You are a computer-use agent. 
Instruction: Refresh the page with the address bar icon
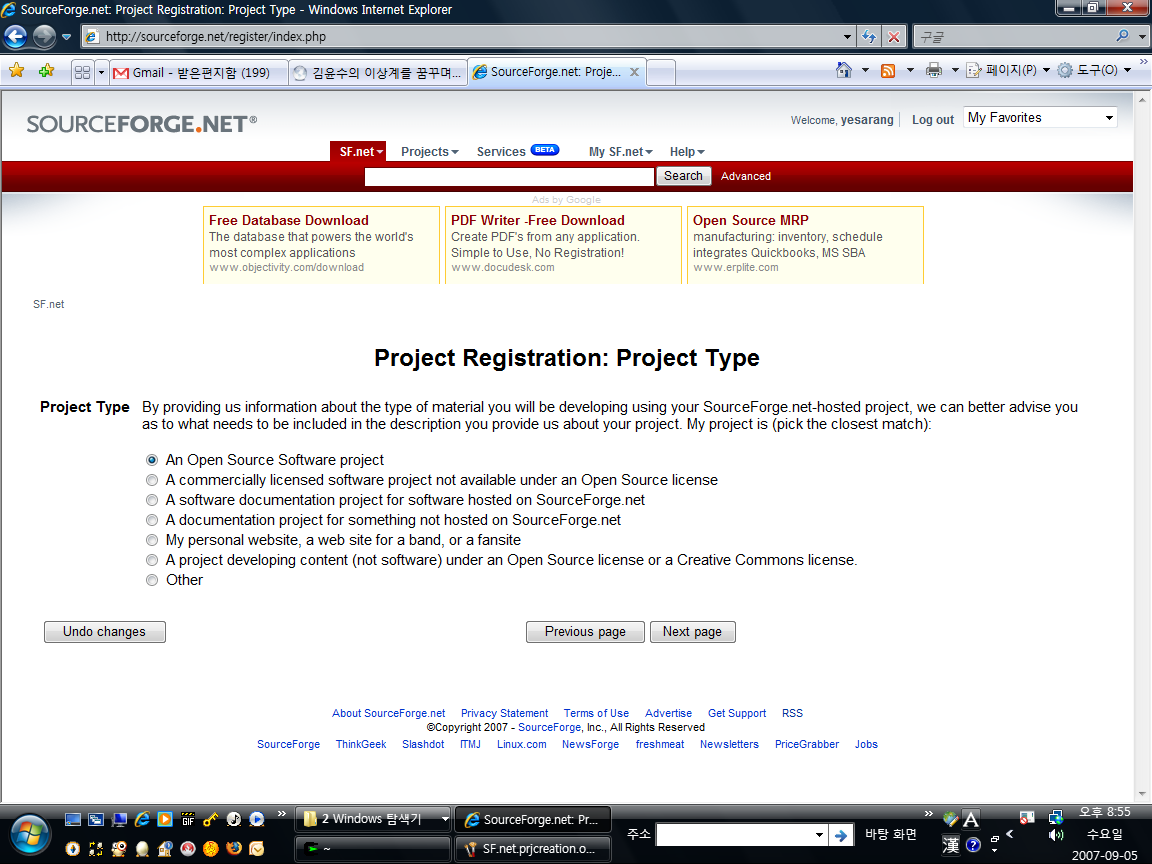[869, 36]
